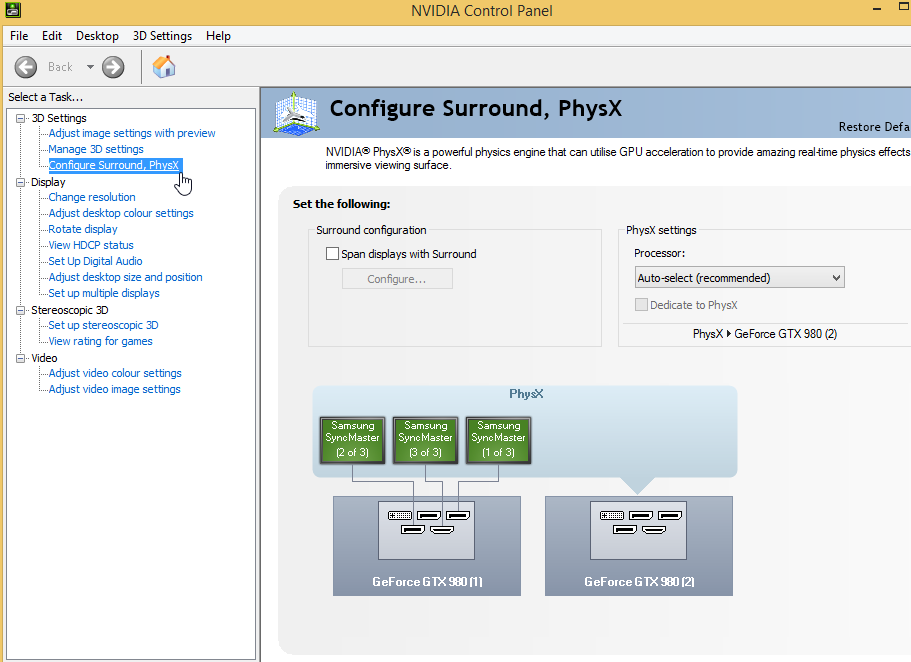This screenshot has height=662, width=911.
Task: Open Adjust video image settings task
Action: coord(114,389)
